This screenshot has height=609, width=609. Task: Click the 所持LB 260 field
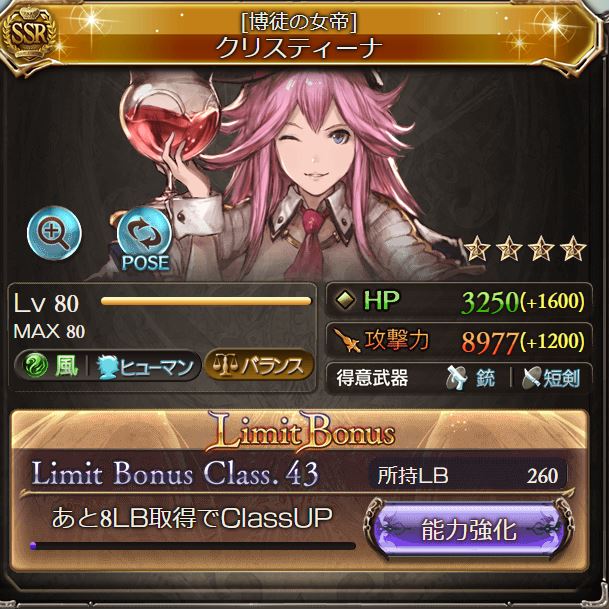pyautogui.click(x=468, y=475)
